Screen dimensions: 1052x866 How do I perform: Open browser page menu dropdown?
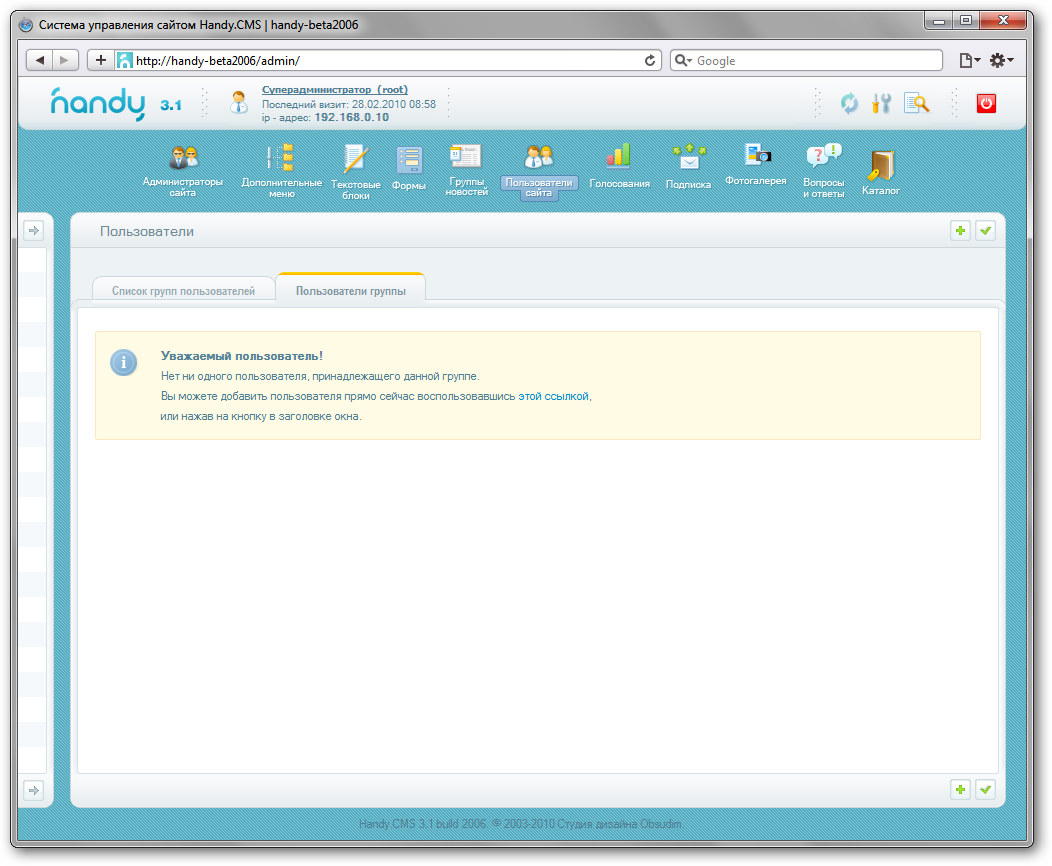click(x=969, y=61)
